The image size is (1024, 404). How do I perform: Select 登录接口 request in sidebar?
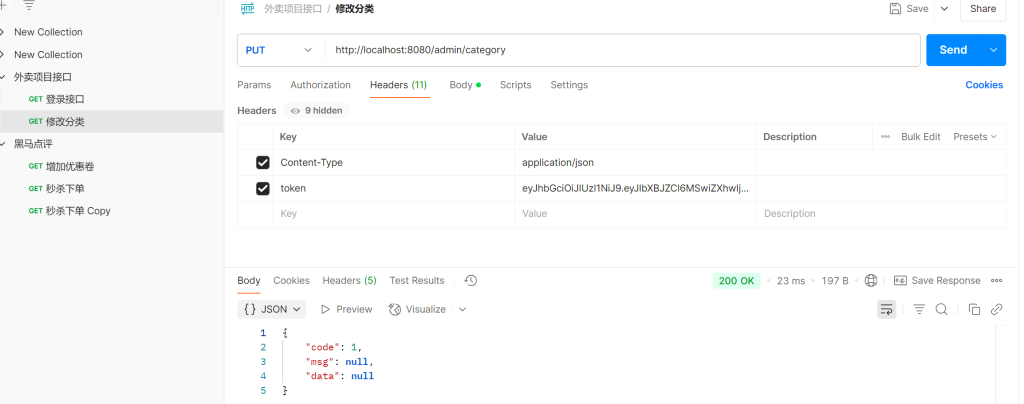65,99
